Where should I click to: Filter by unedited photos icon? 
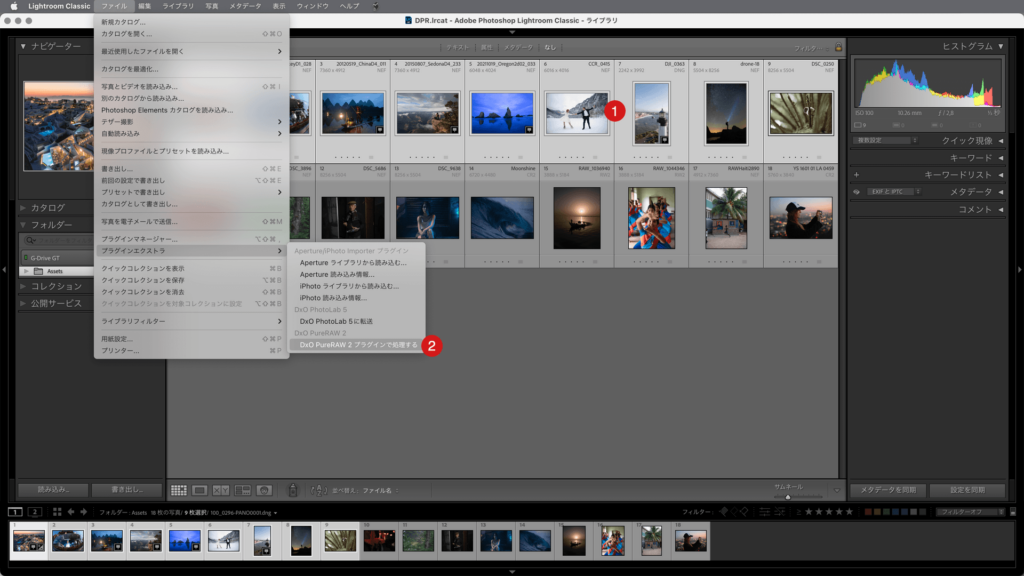[x=779, y=512]
